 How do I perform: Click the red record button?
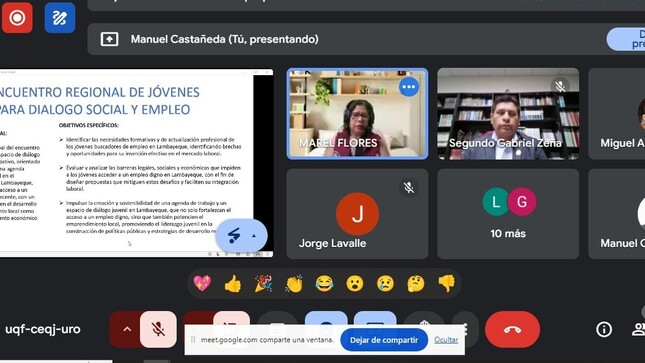pyautogui.click(x=17, y=18)
